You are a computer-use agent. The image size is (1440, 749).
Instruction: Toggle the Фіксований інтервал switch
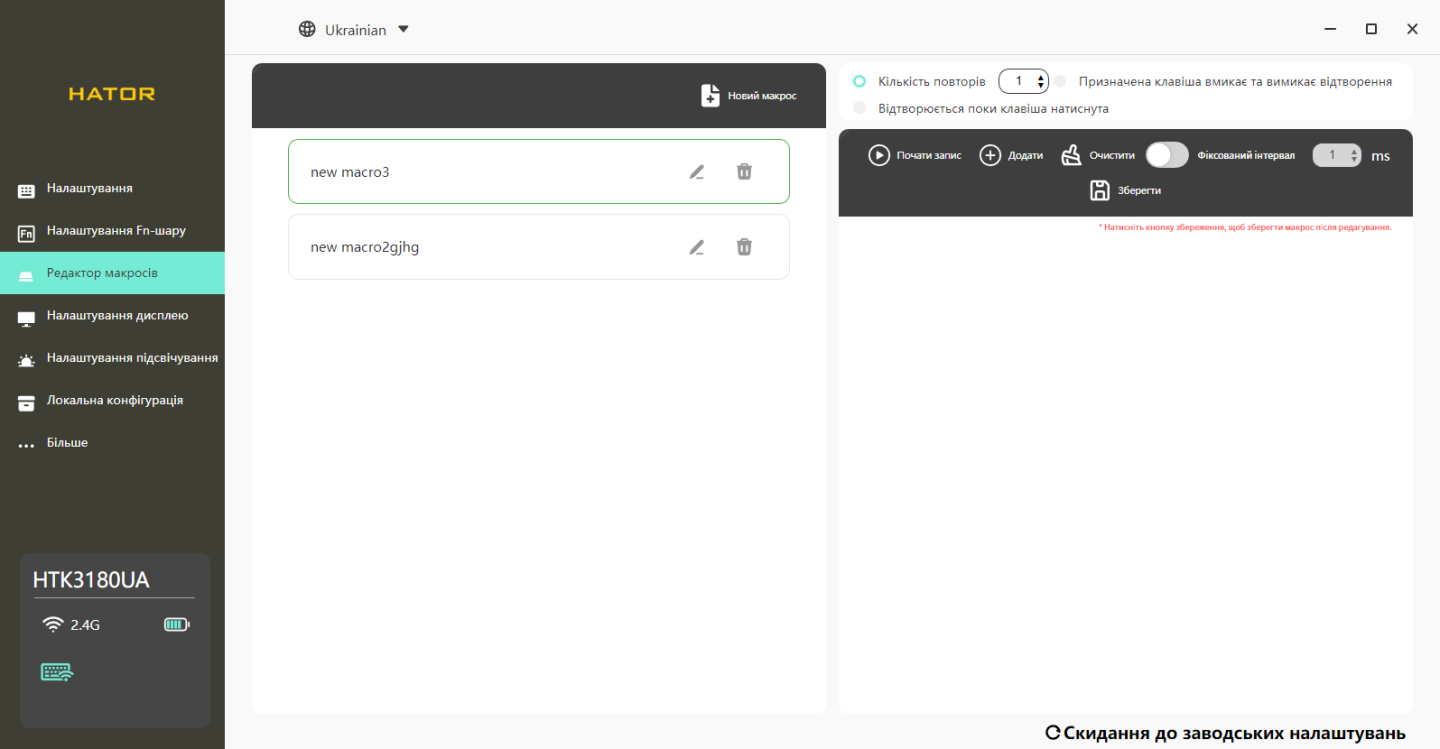click(1167, 155)
